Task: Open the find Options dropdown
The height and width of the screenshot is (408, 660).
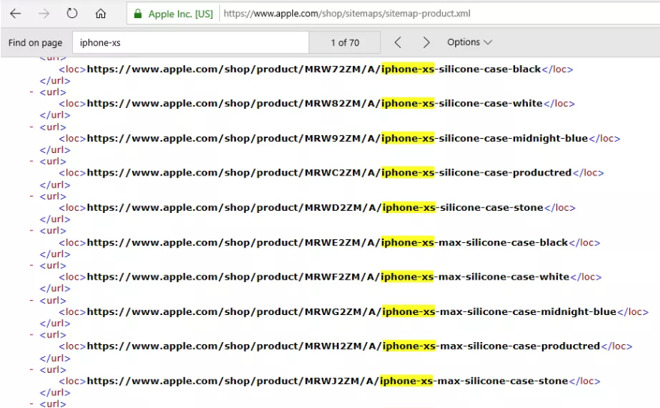Action: click(469, 42)
